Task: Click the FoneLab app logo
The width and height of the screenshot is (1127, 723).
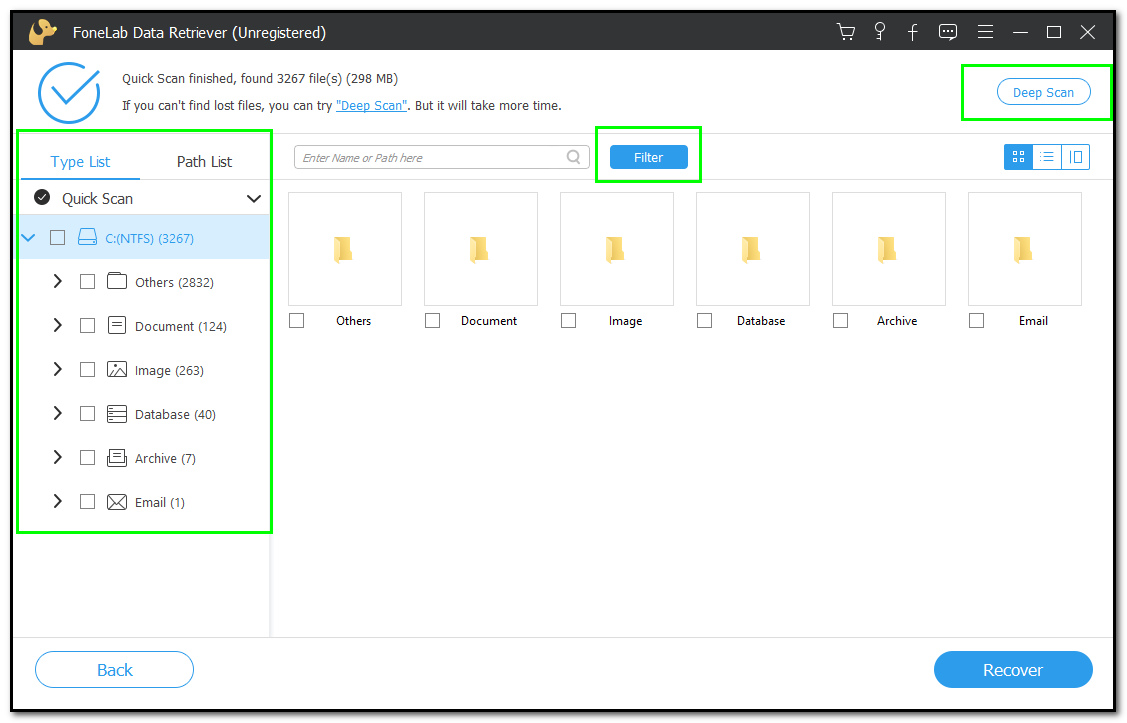Action: (42, 32)
